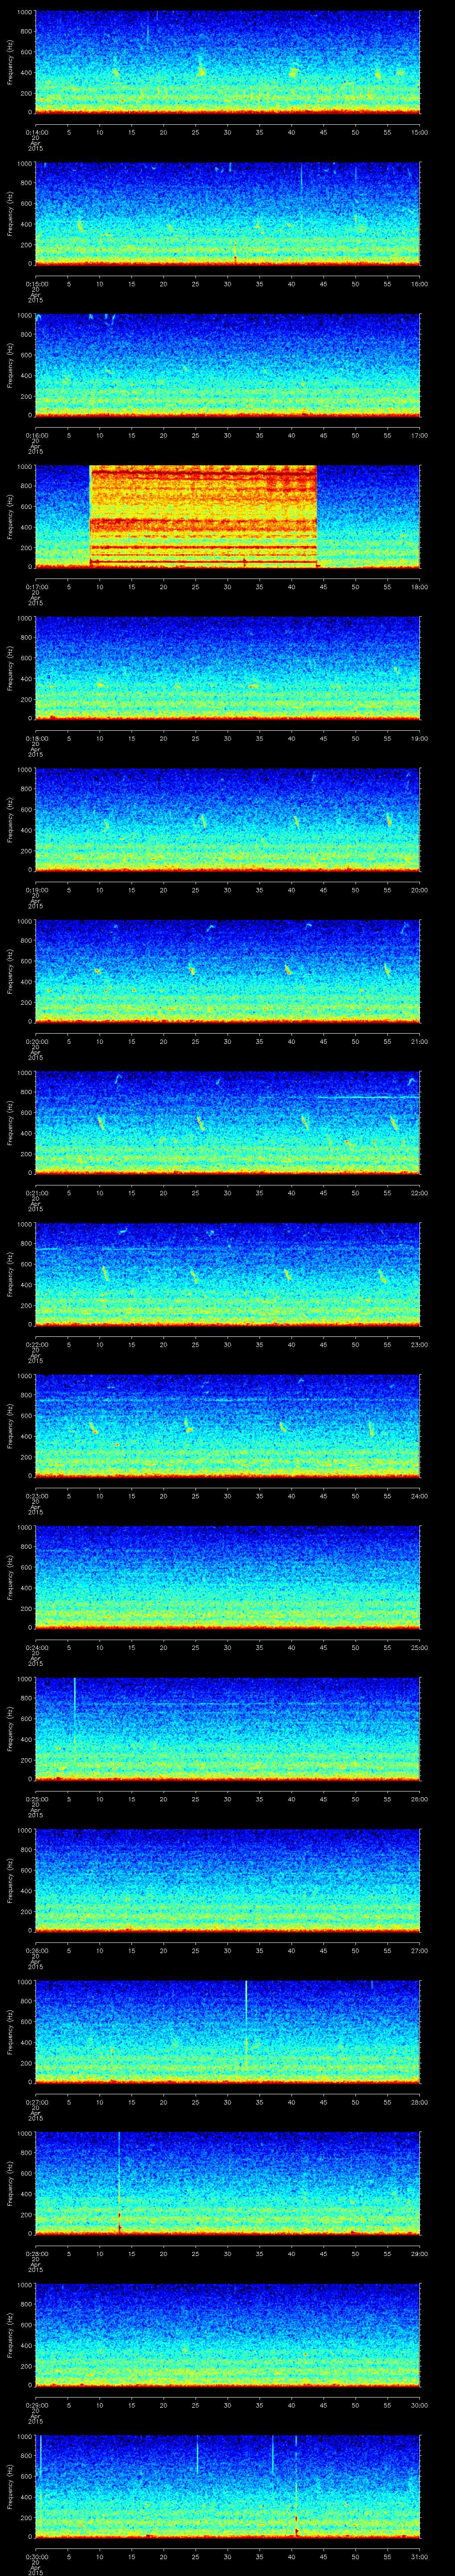The image size is (455, 2576).
Task: Click the 0:29:00 start time label
Action: pos(36,2405)
